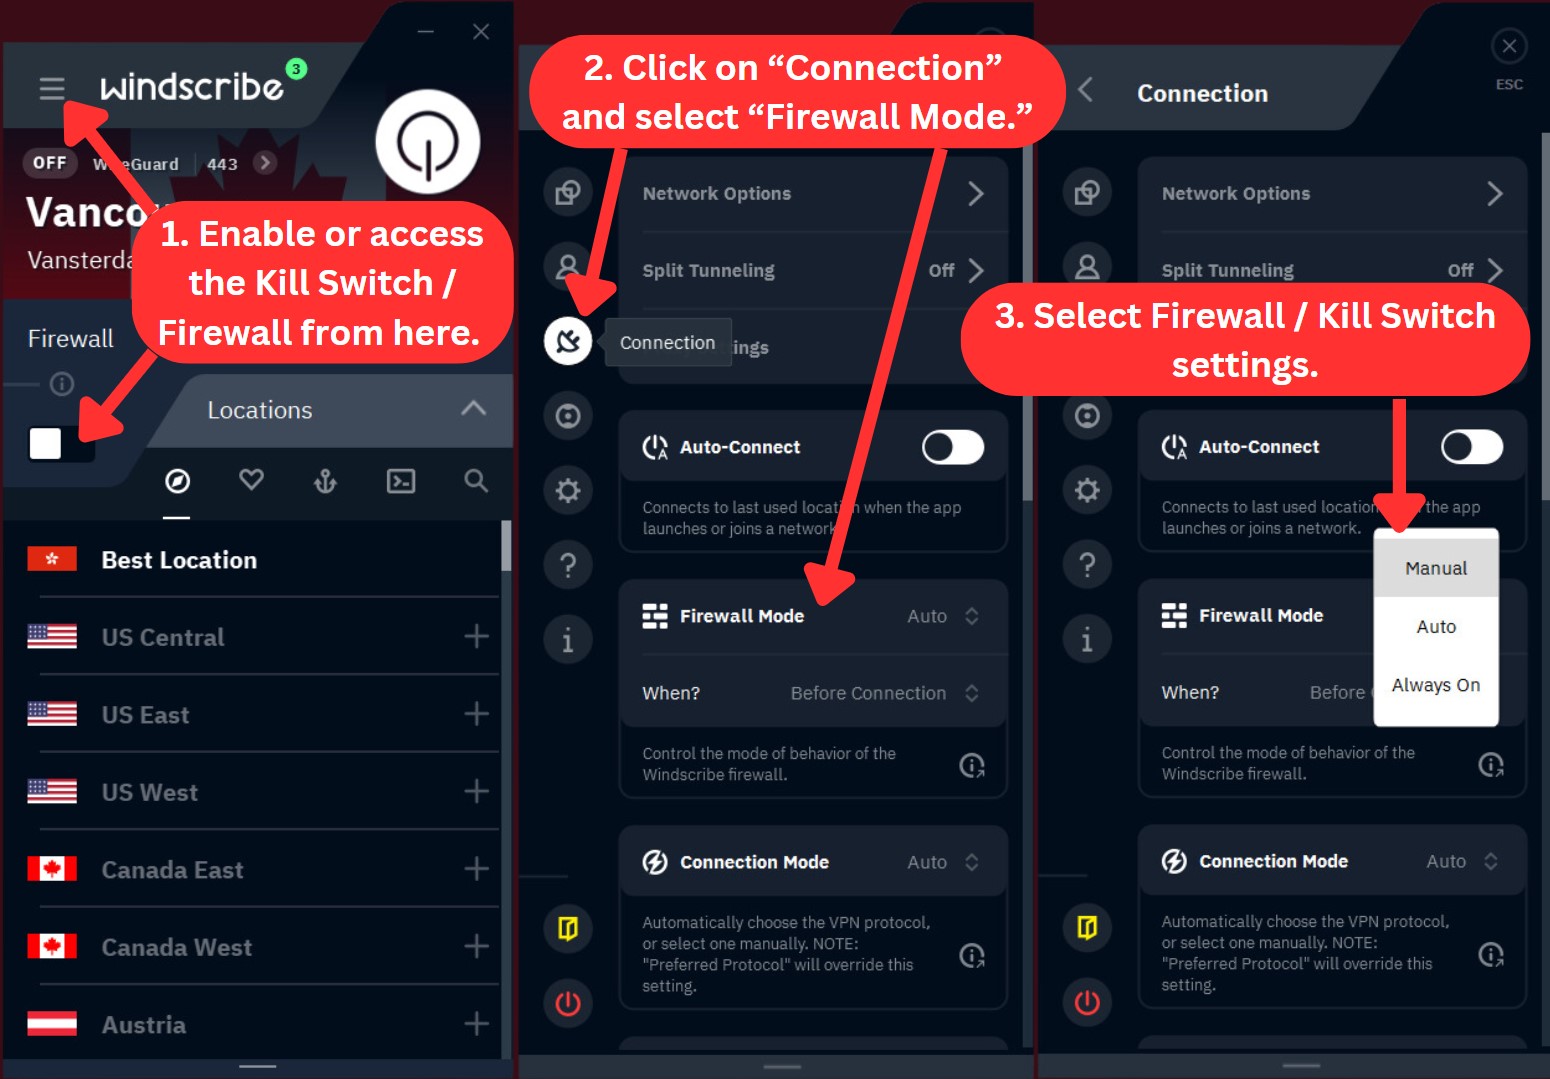The height and width of the screenshot is (1079, 1550).
Task: Click red quit power icon in right panel
Action: pyautogui.click(x=1087, y=1002)
